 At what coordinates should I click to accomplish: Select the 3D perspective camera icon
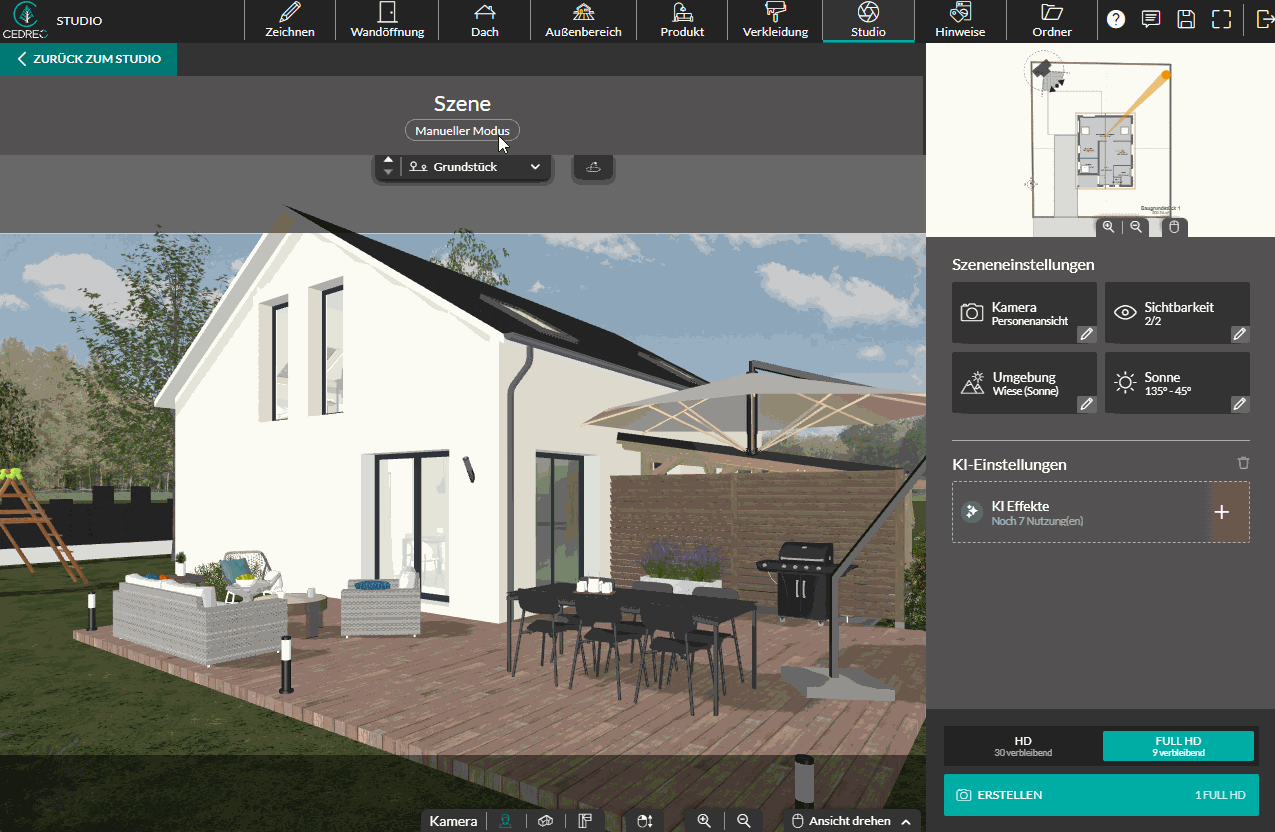(545, 821)
